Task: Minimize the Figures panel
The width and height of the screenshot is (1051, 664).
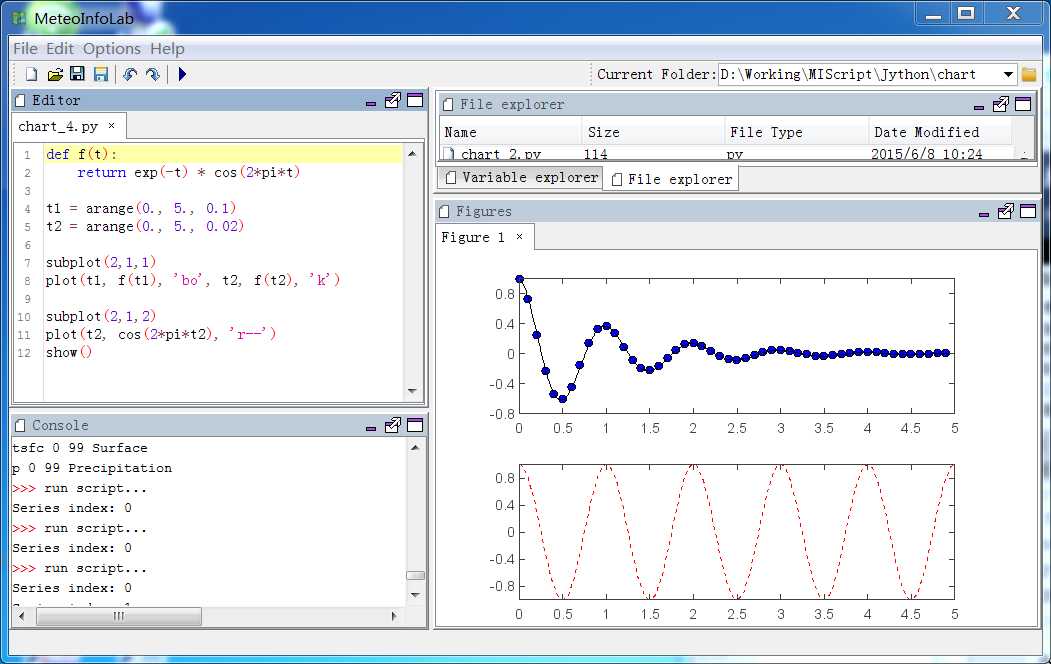Action: (983, 214)
